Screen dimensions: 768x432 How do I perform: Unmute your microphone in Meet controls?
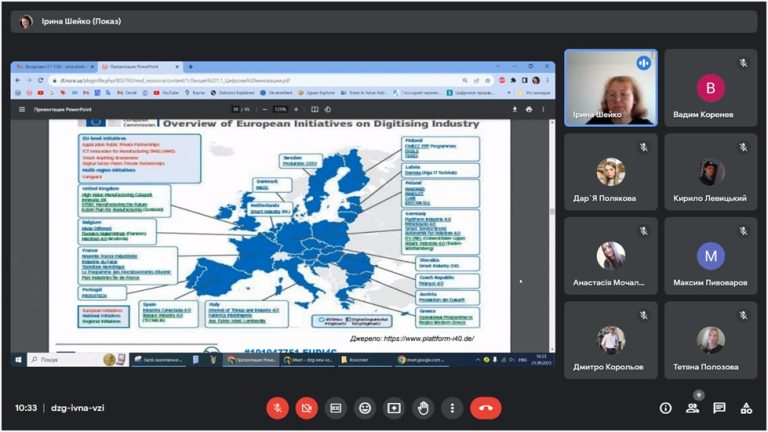point(277,408)
